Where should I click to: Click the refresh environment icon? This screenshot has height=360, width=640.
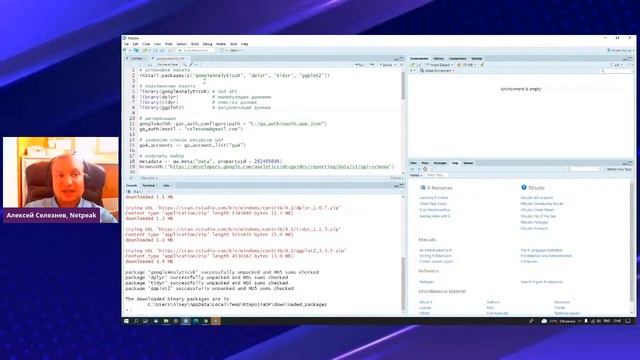(629, 64)
